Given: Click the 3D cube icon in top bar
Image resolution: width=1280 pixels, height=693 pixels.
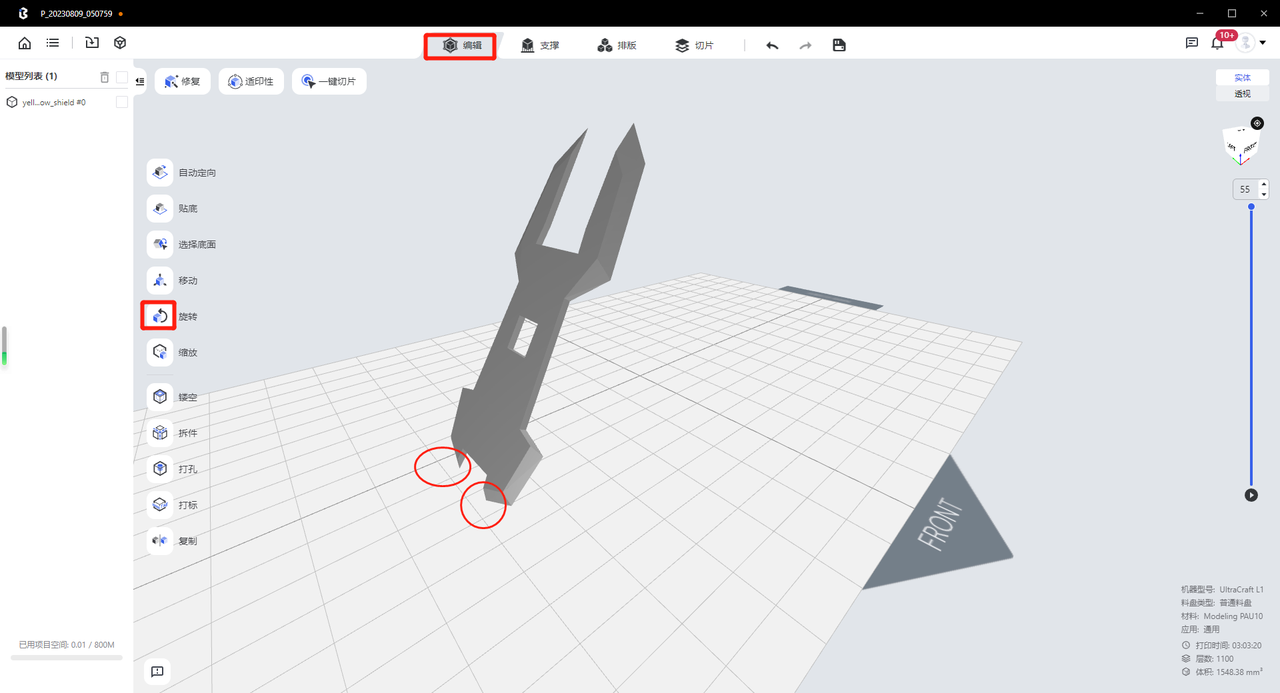Looking at the screenshot, I should (120, 43).
